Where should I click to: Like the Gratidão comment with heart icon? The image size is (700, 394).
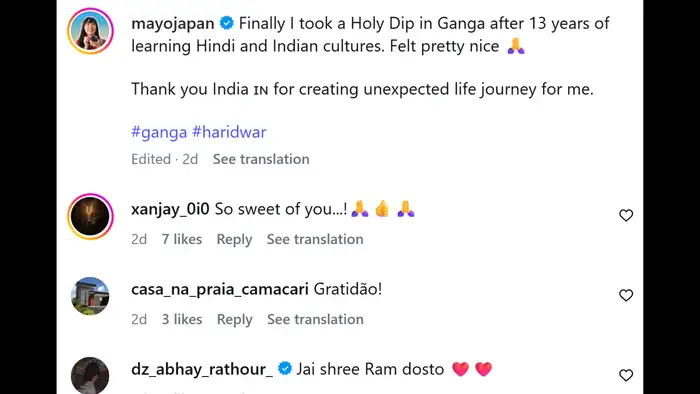click(x=626, y=295)
